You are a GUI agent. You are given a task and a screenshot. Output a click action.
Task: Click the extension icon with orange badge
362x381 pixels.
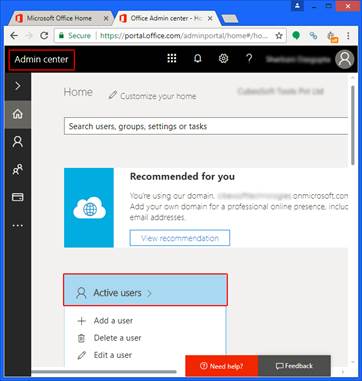332,37
